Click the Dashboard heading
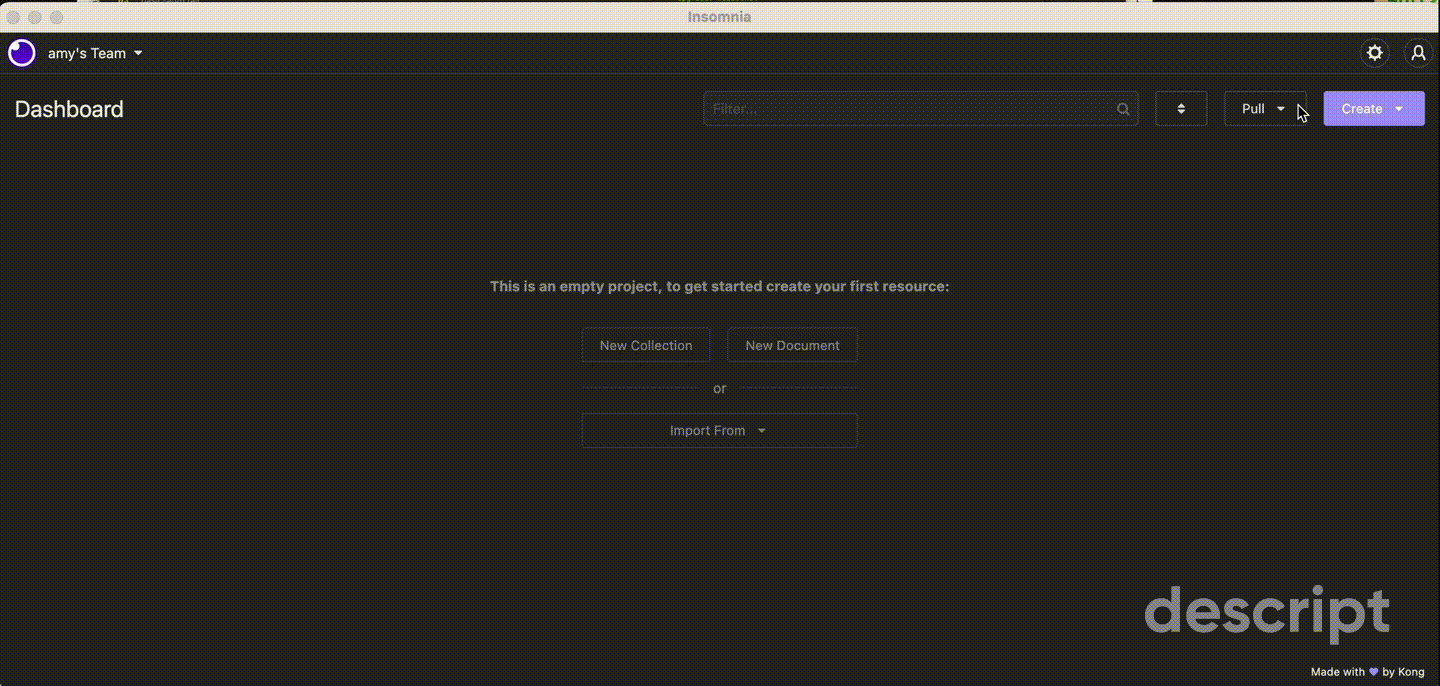 click(x=68, y=109)
